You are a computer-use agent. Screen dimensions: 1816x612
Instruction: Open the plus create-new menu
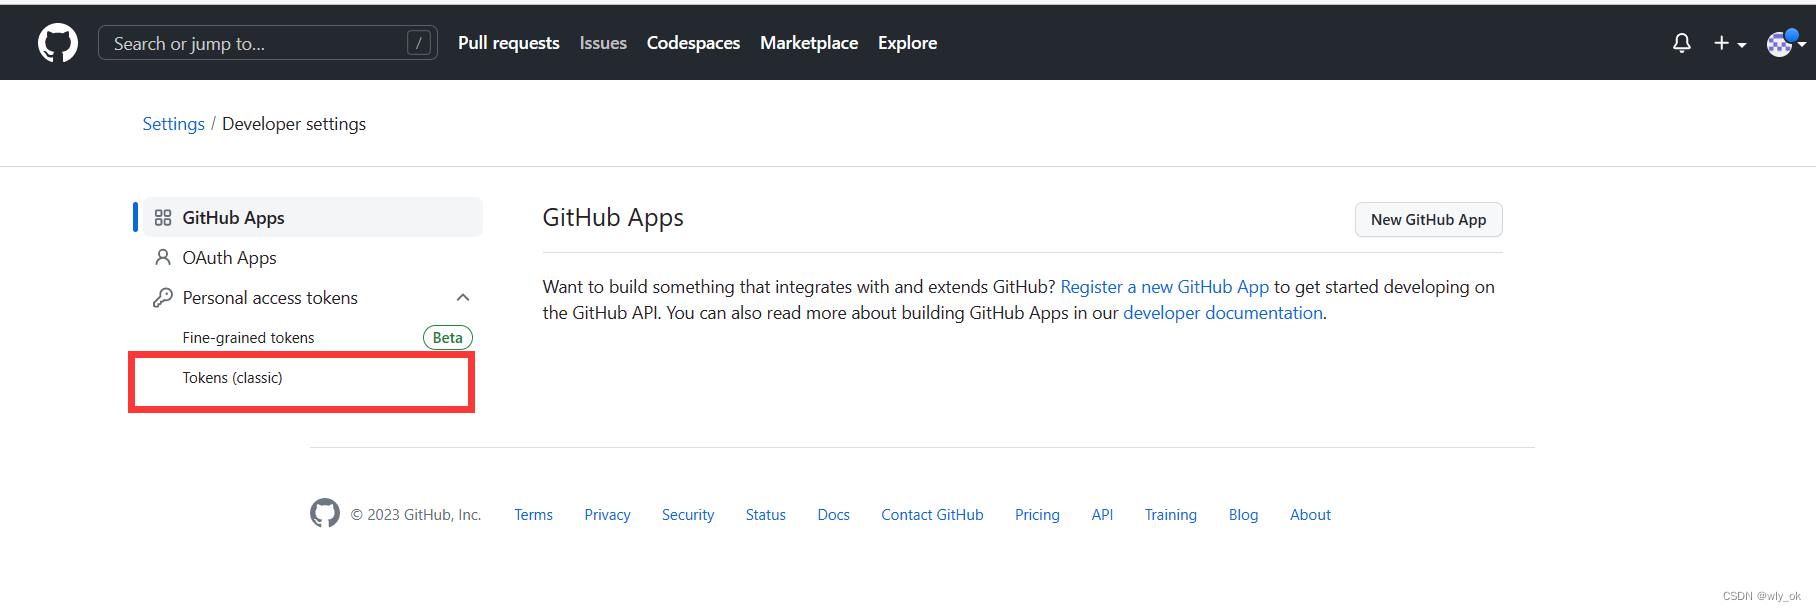coord(1730,43)
